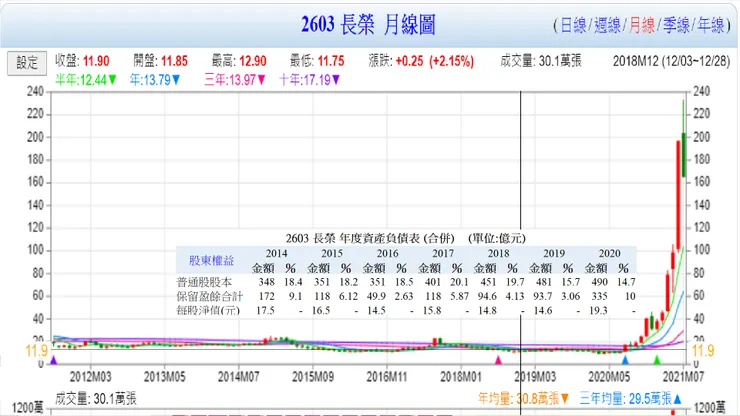The width and height of the screenshot is (740, 416).
Task: Click the 三年均量: 29.5萬張 label
Action: click(x=631, y=399)
